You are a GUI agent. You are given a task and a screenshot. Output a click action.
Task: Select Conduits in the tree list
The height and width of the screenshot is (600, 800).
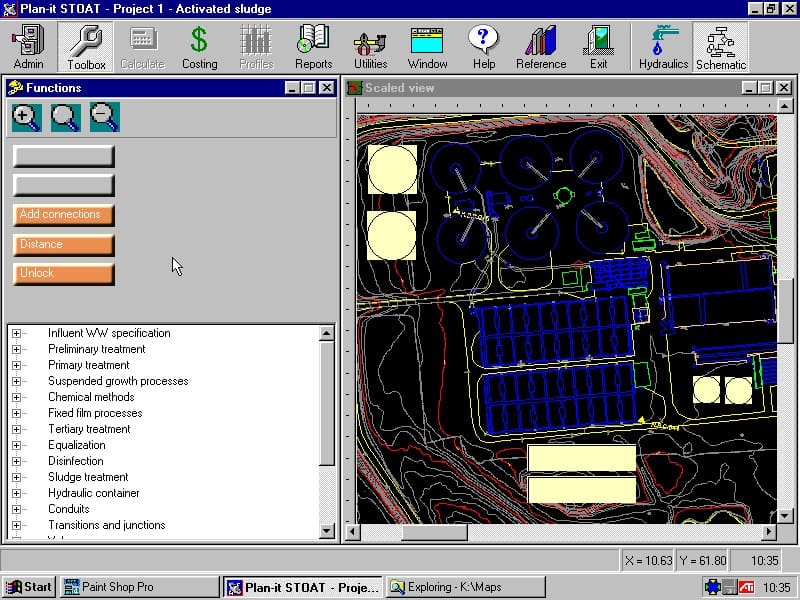point(68,509)
